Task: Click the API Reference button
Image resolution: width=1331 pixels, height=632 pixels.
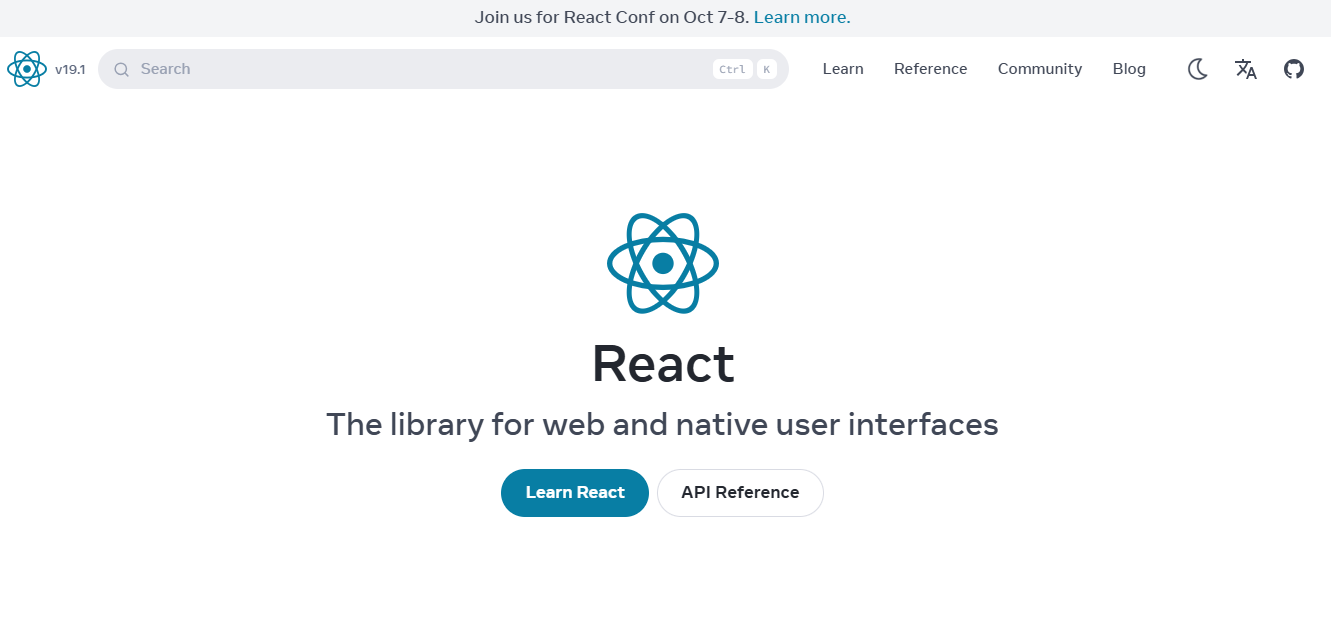Action: (740, 492)
